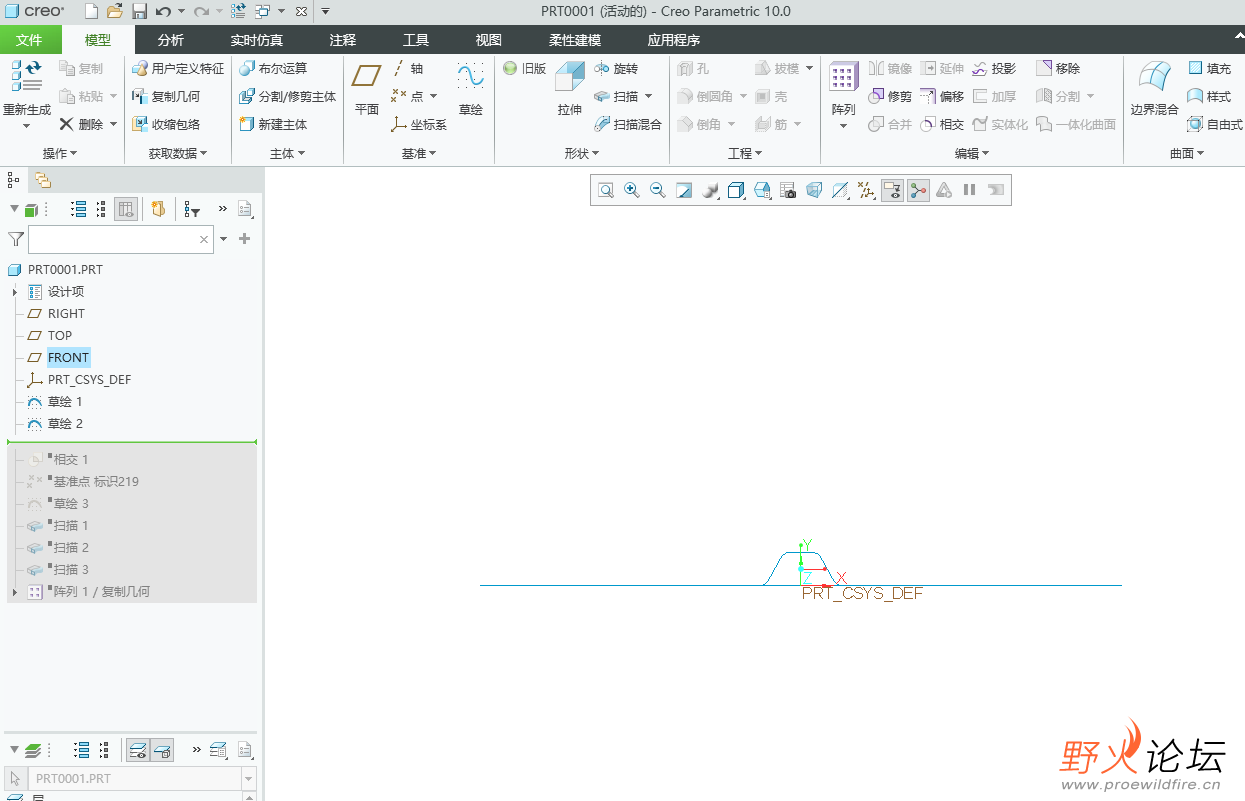Screen dimensions: 1245x801
Task: Select 草绘 1 in the model tree
Action: click(x=65, y=402)
